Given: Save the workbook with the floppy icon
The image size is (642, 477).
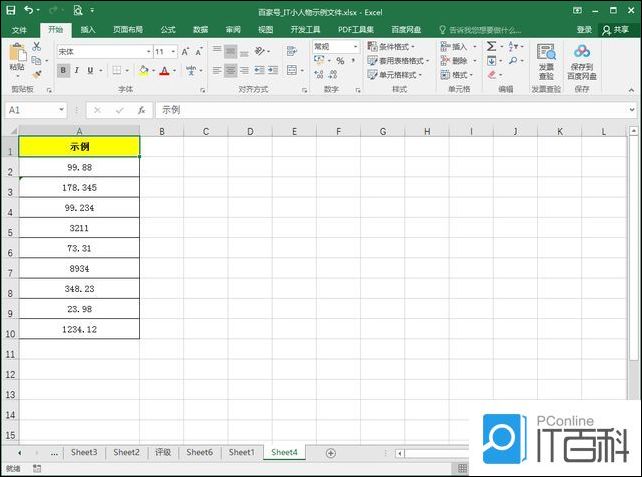Looking at the screenshot, I should pyautogui.click(x=11, y=10).
